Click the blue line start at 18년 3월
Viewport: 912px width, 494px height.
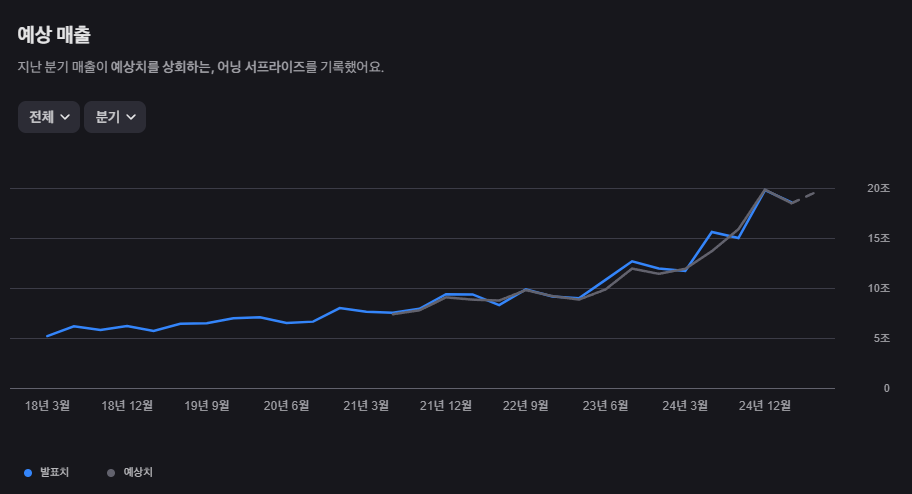tap(47, 336)
